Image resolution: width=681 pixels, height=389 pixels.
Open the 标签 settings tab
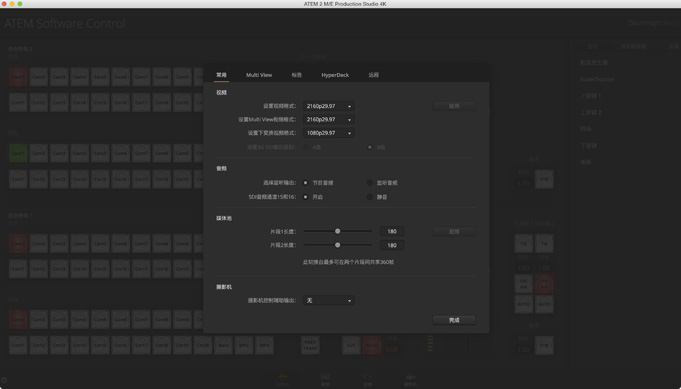click(x=297, y=75)
